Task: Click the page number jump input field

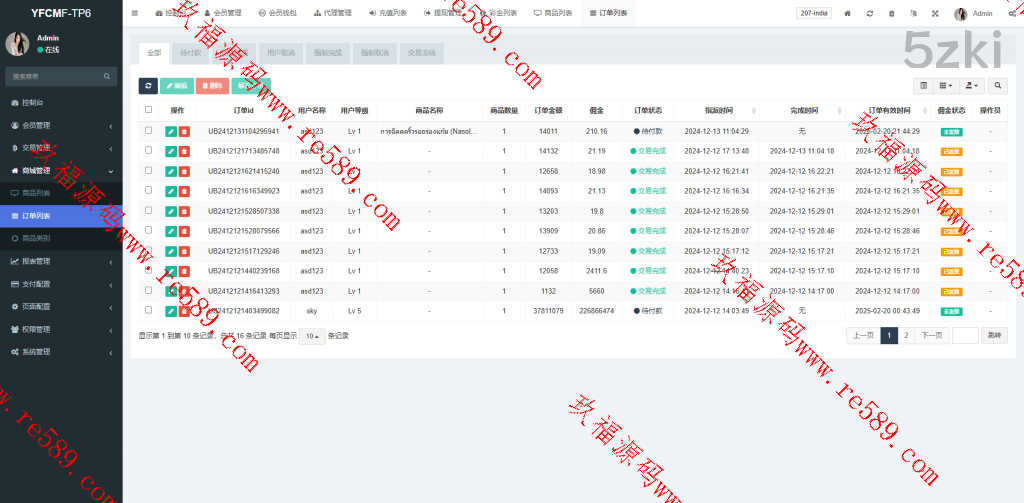Action: (x=965, y=336)
